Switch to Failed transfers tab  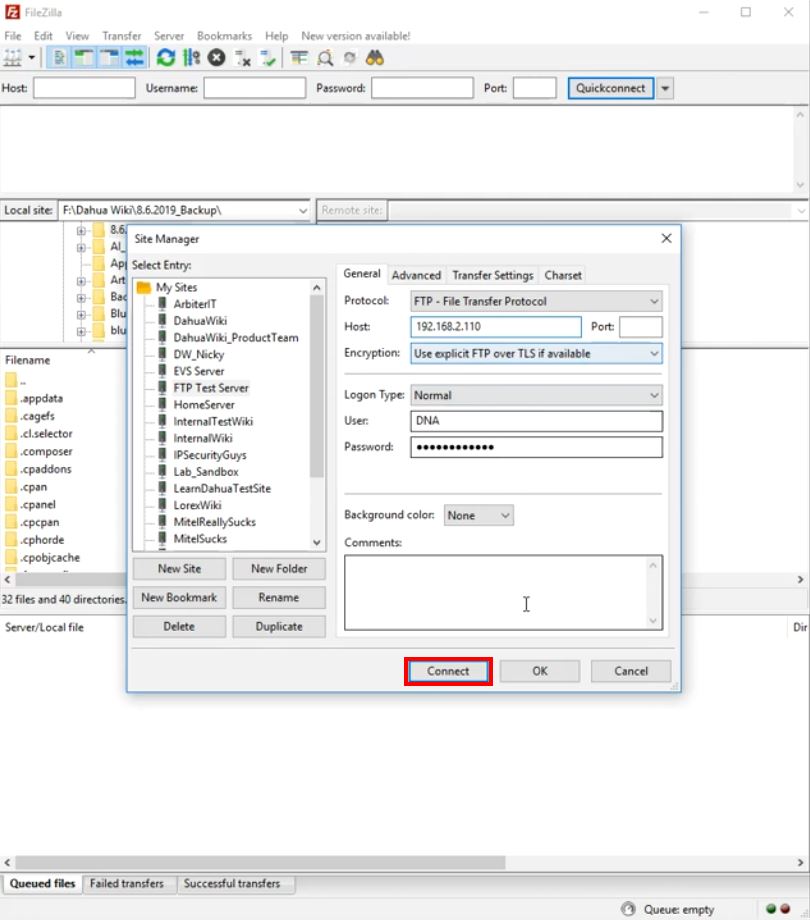click(127, 884)
